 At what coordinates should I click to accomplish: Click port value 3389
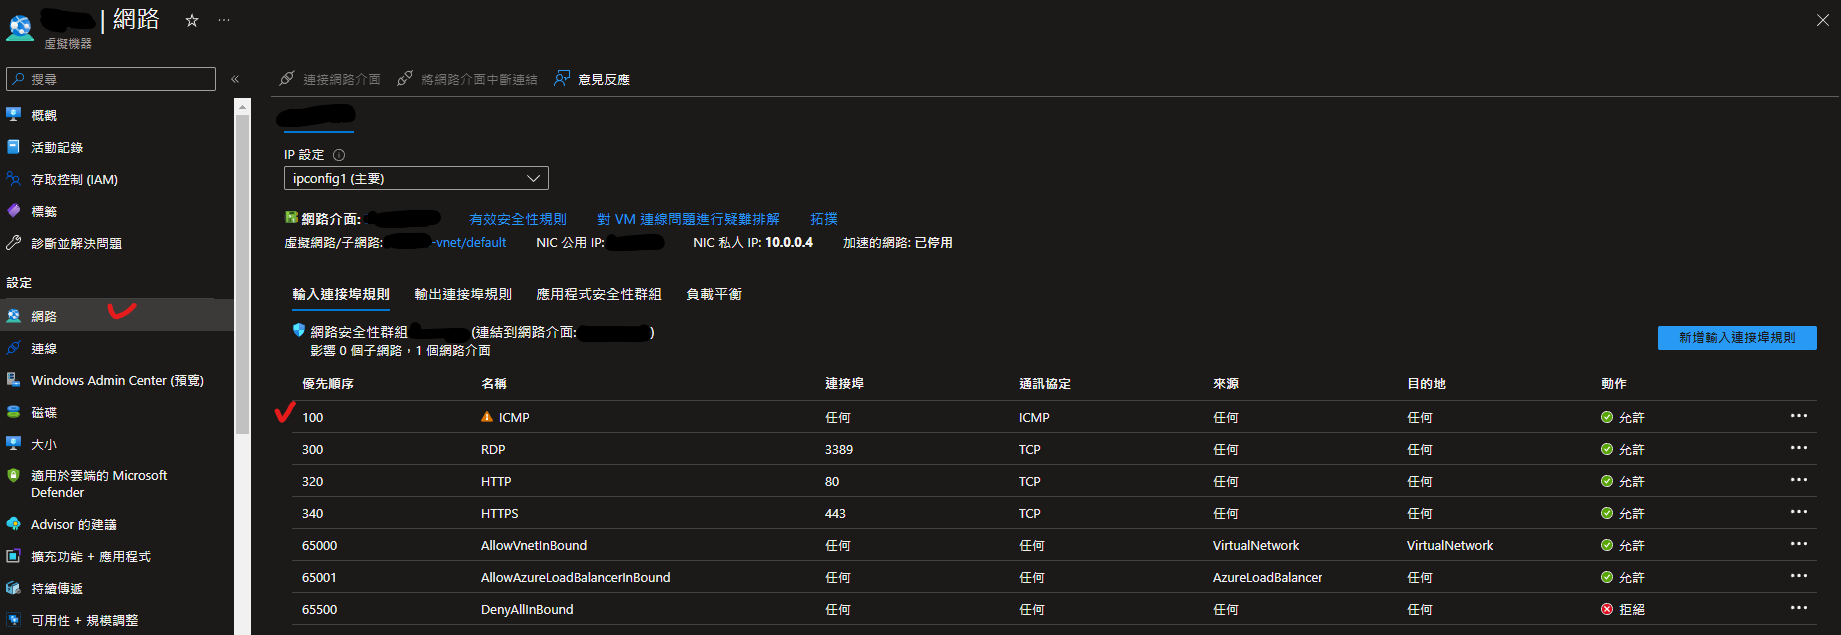pyautogui.click(x=839, y=449)
